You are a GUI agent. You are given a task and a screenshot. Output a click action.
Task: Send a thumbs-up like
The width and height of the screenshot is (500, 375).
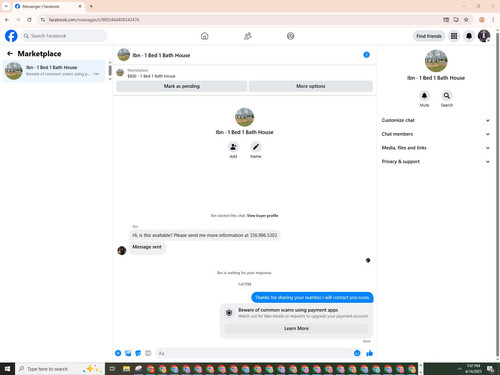369,353
